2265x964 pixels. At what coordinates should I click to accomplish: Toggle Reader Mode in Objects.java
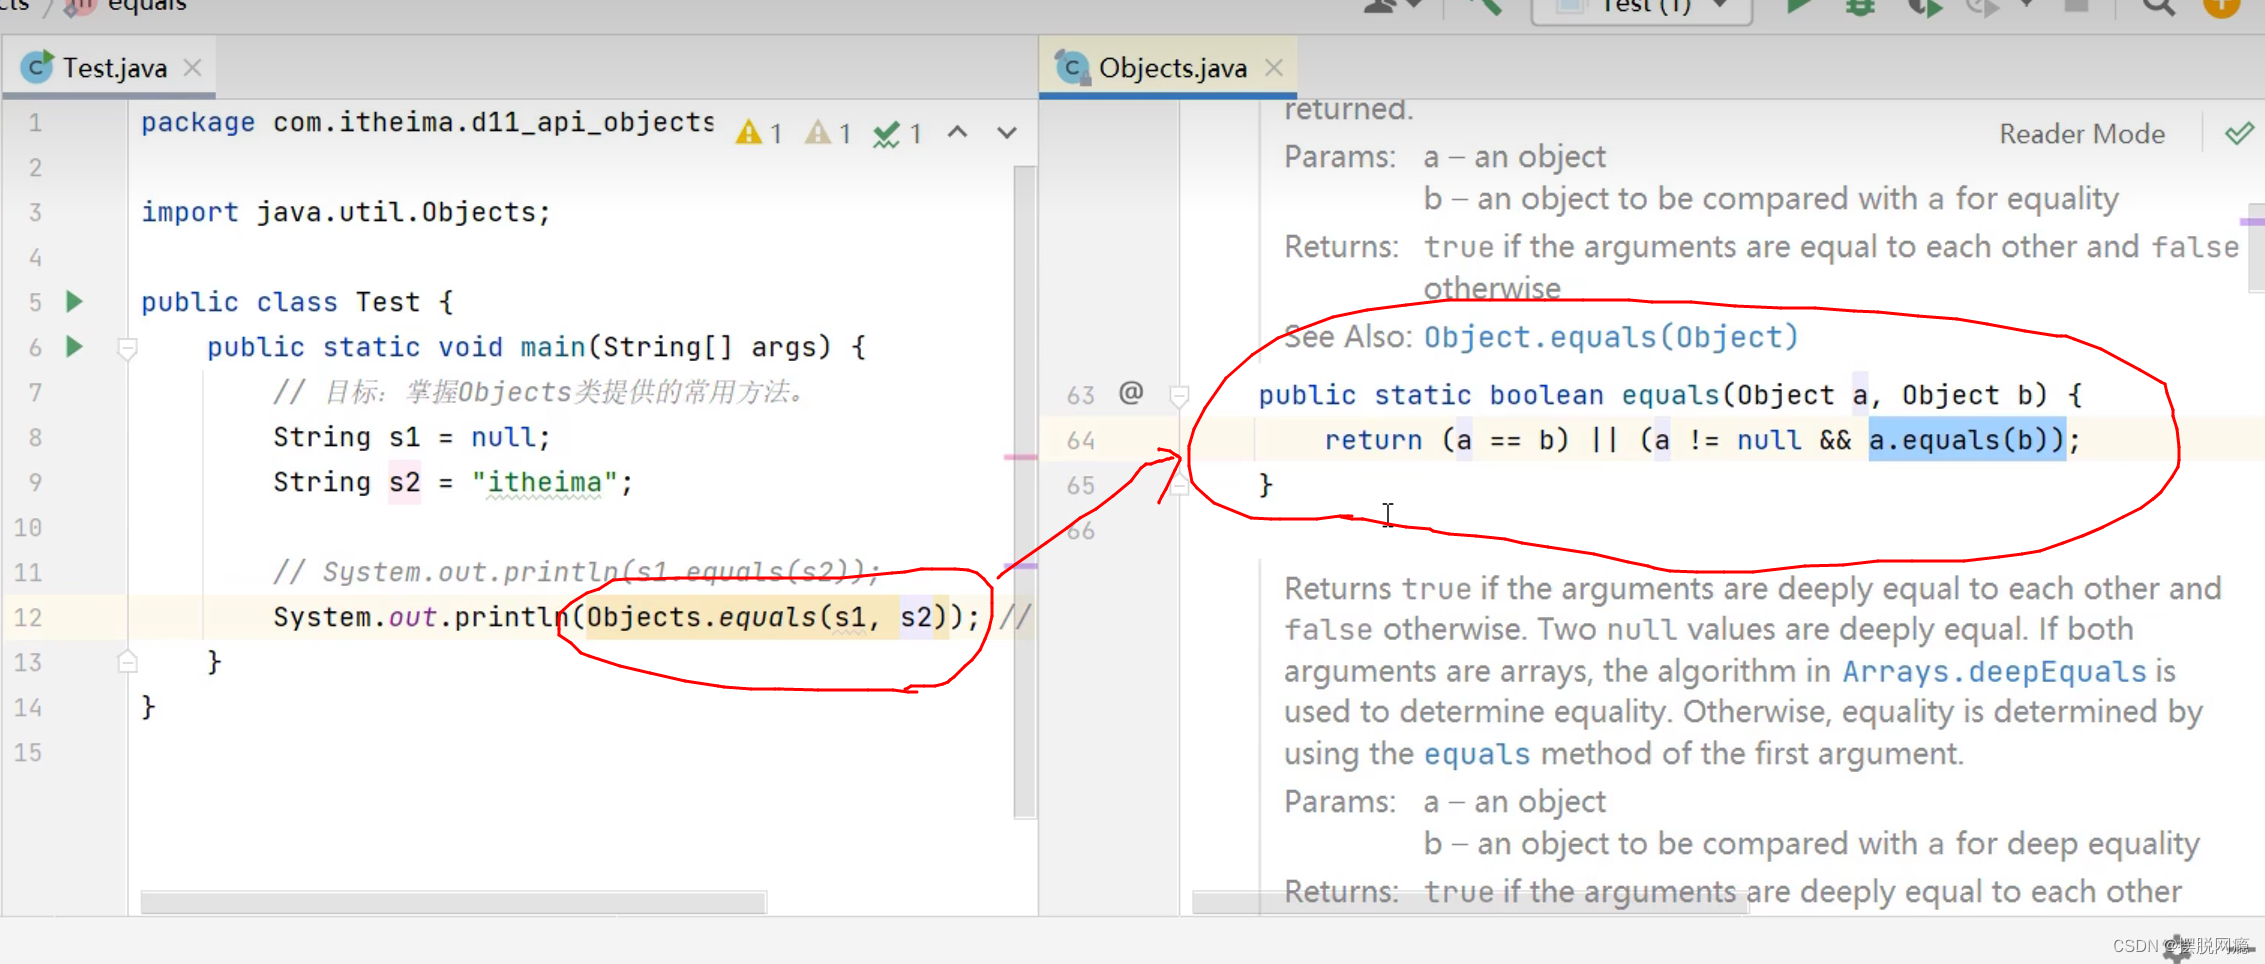(x=2082, y=134)
